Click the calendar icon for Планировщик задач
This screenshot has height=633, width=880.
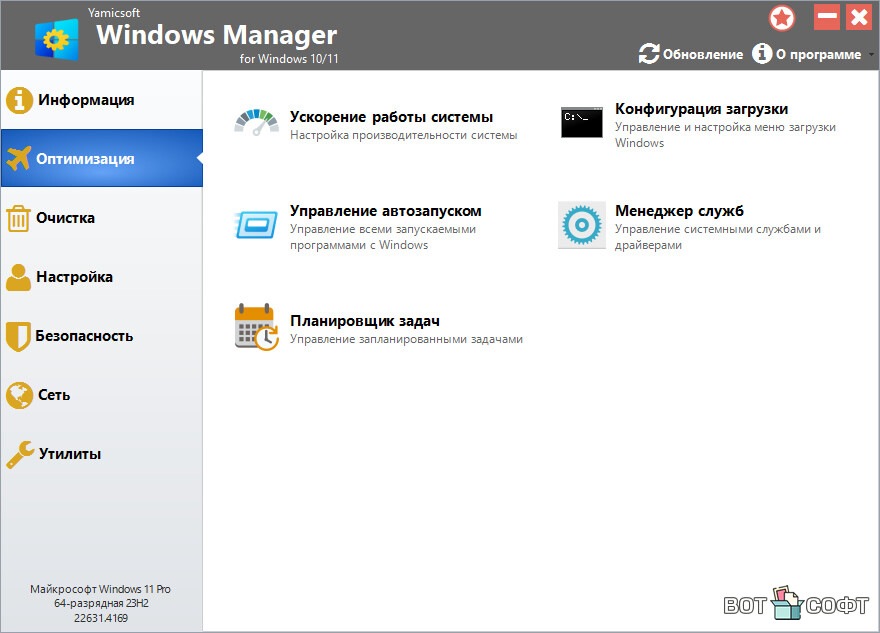pyautogui.click(x=256, y=326)
